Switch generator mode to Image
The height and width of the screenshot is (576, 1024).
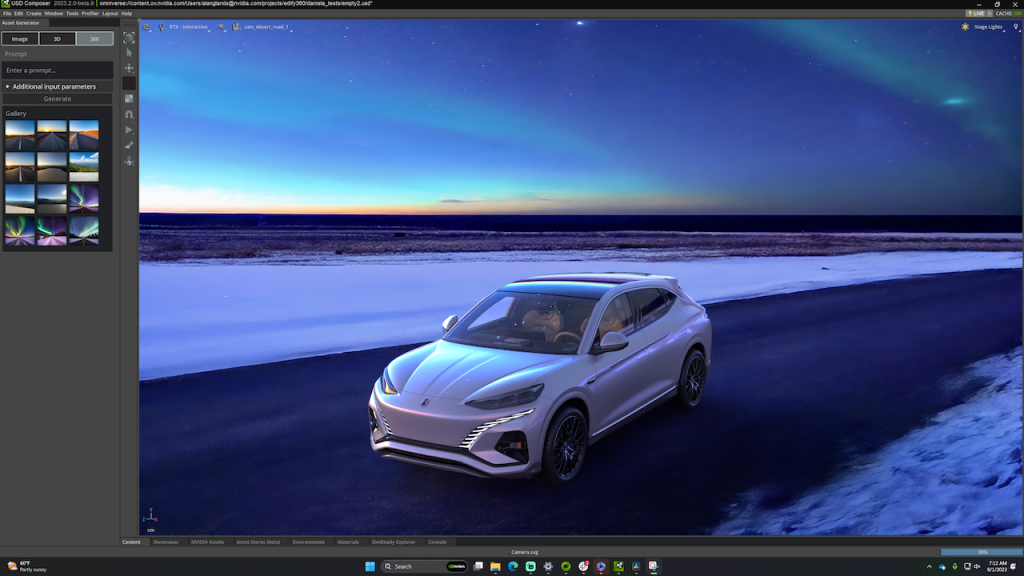[x=20, y=39]
